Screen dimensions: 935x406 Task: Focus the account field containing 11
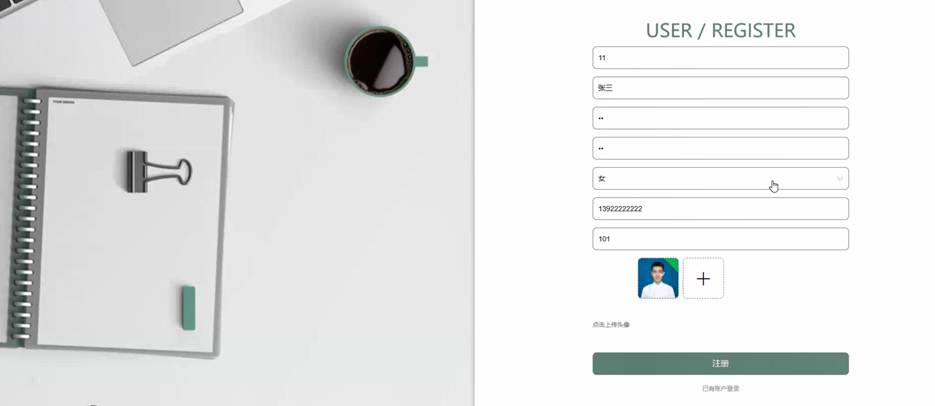coord(720,58)
